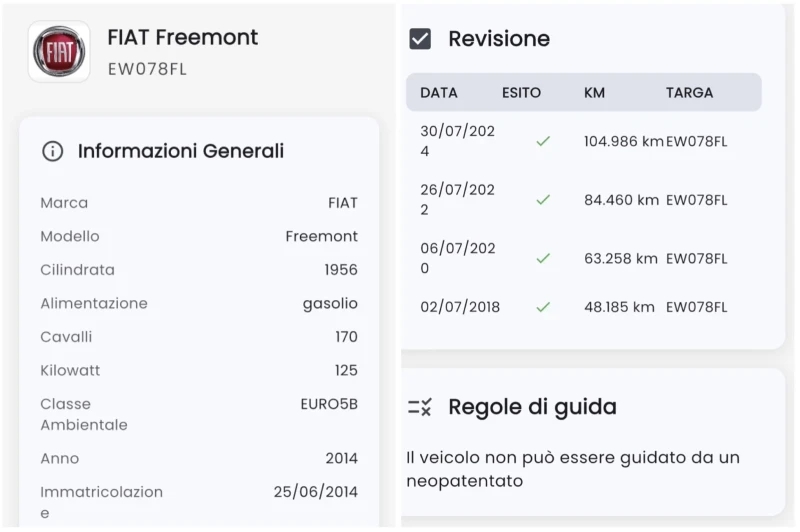
Task: Click the Marca label
Action: click(x=64, y=203)
